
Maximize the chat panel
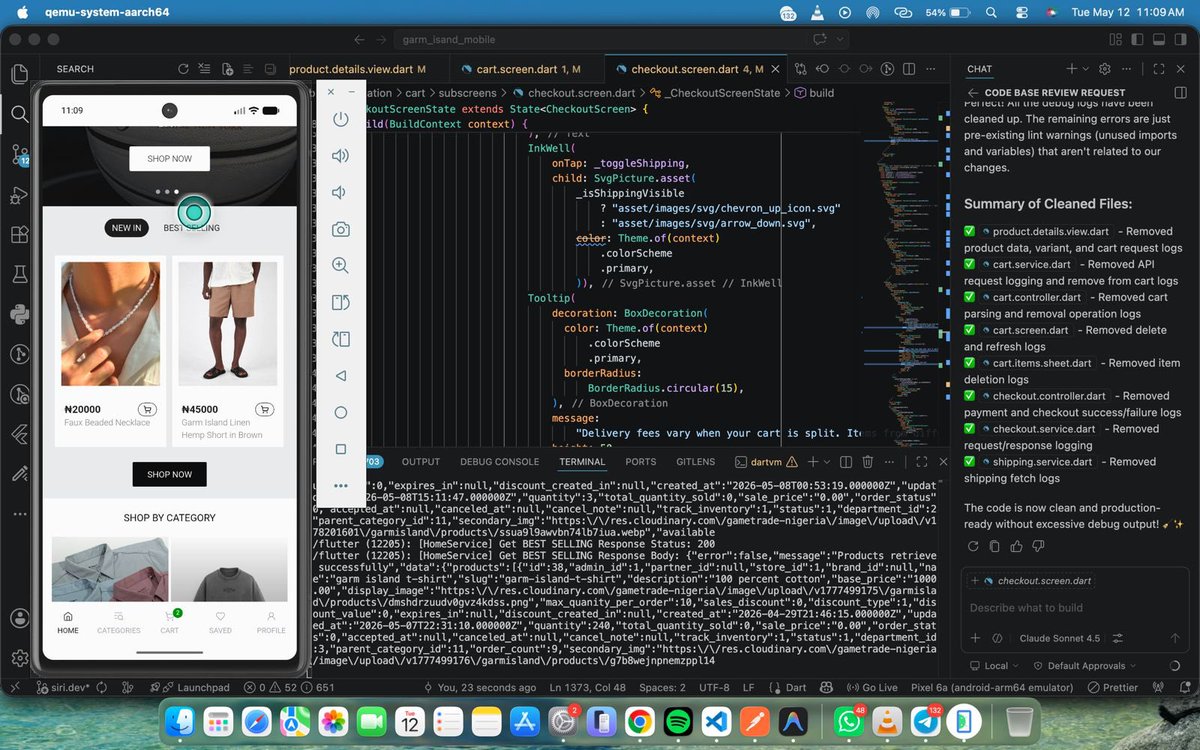click(1159, 69)
